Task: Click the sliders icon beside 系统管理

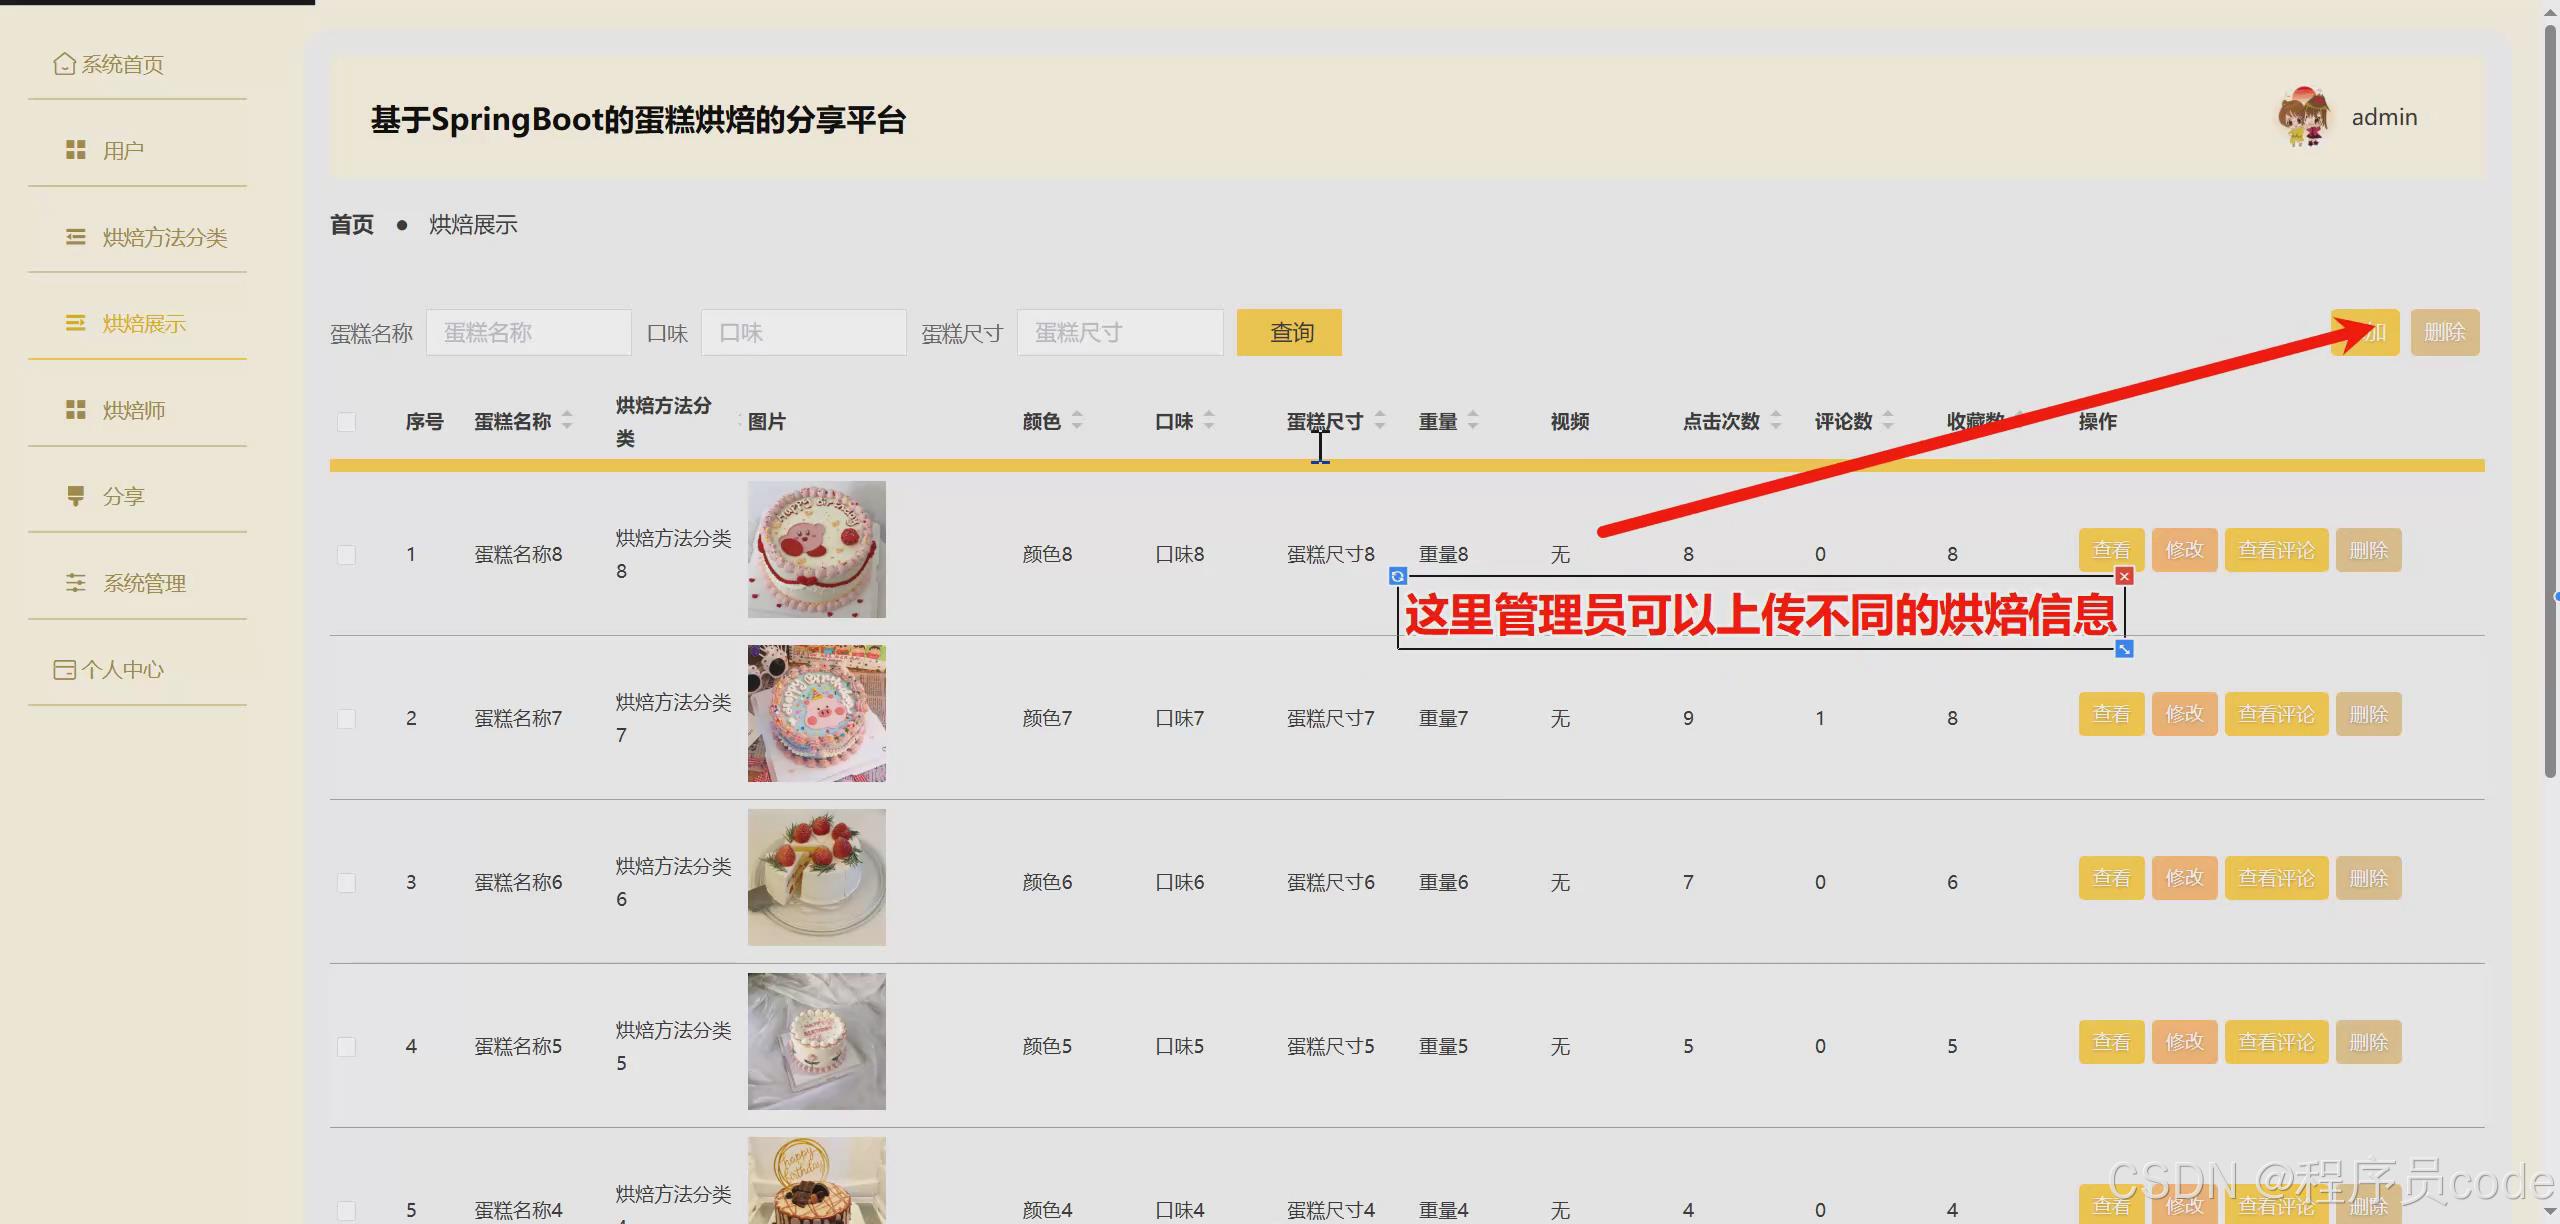Action: tap(75, 583)
